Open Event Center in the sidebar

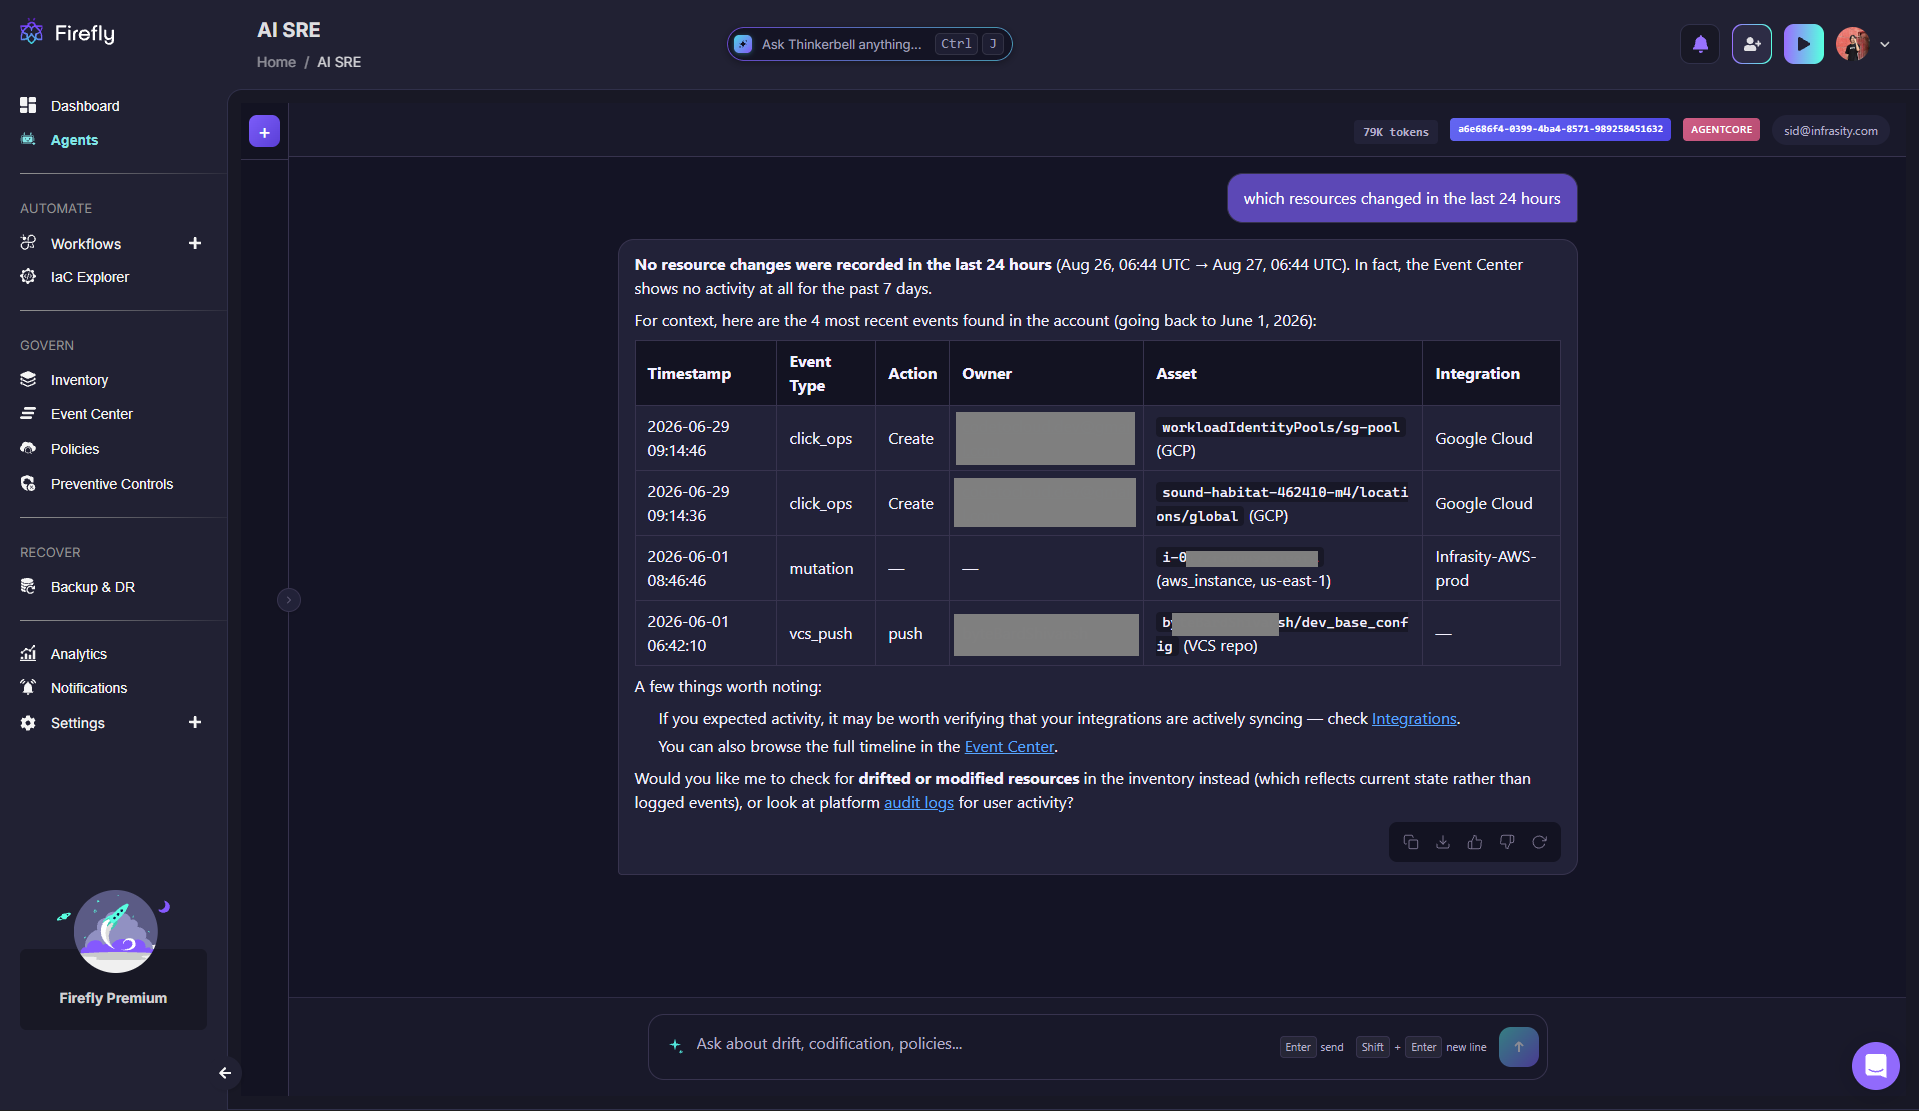tap(92, 414)
